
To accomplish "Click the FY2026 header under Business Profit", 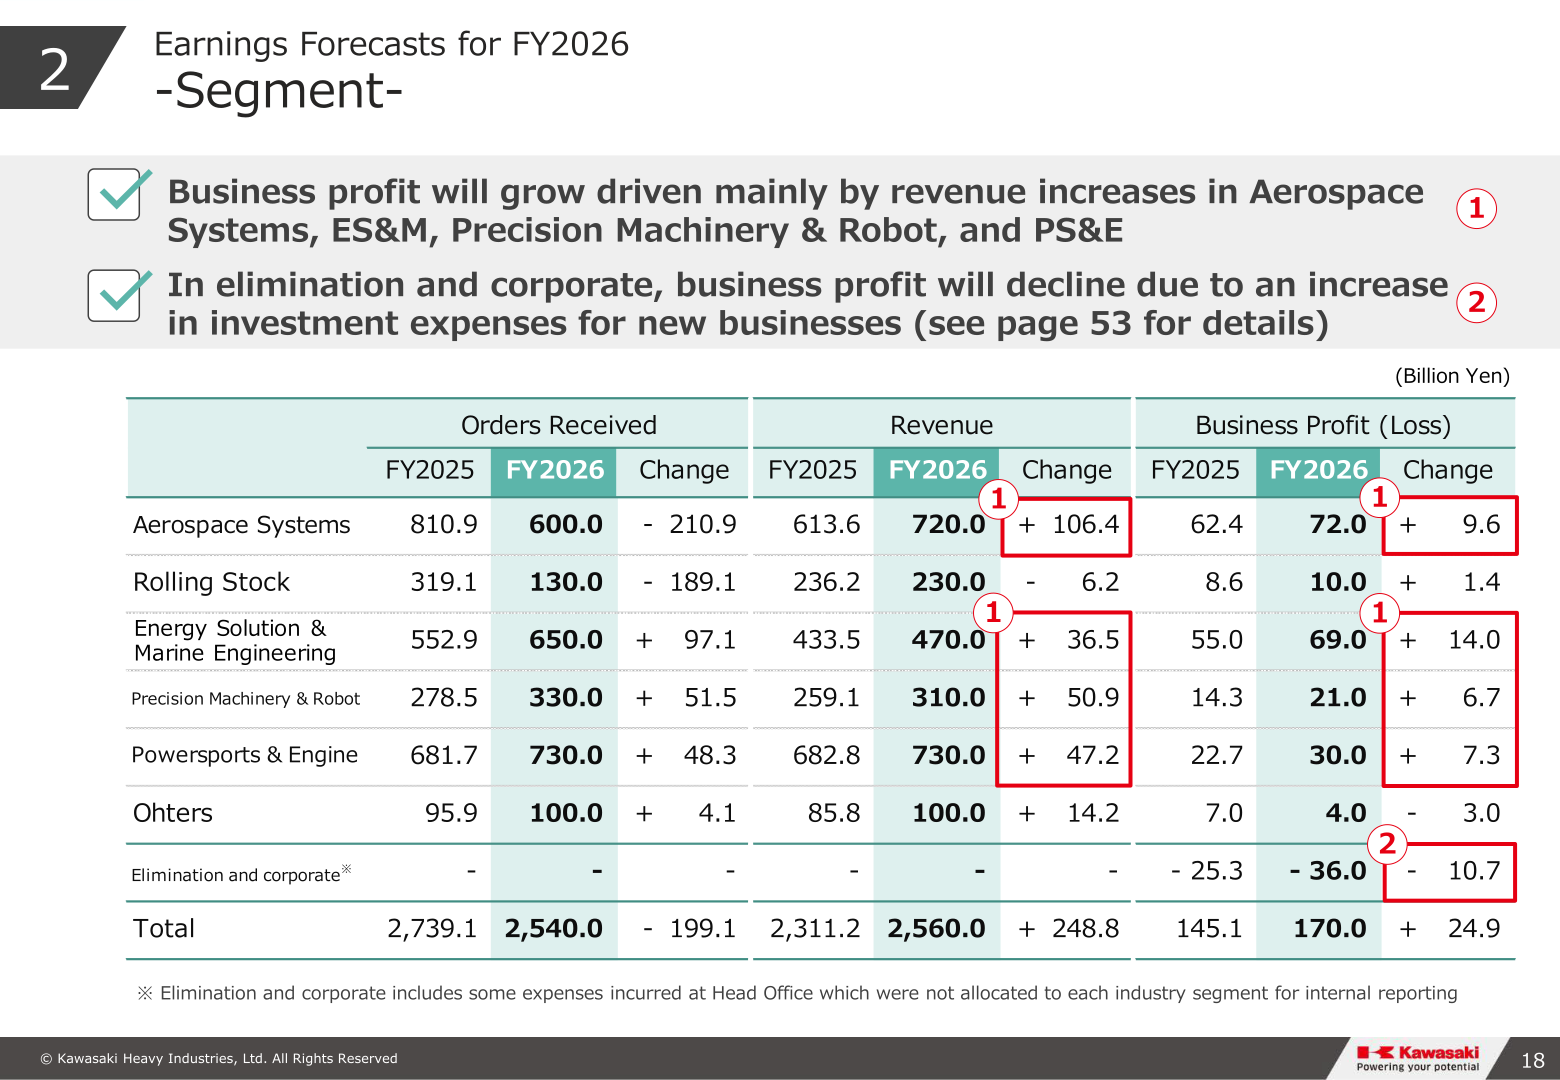I will coord(1318,470).
